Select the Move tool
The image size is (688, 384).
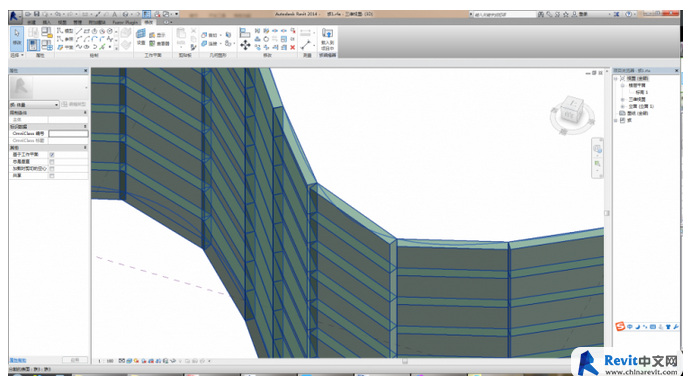tap(245, 44)
